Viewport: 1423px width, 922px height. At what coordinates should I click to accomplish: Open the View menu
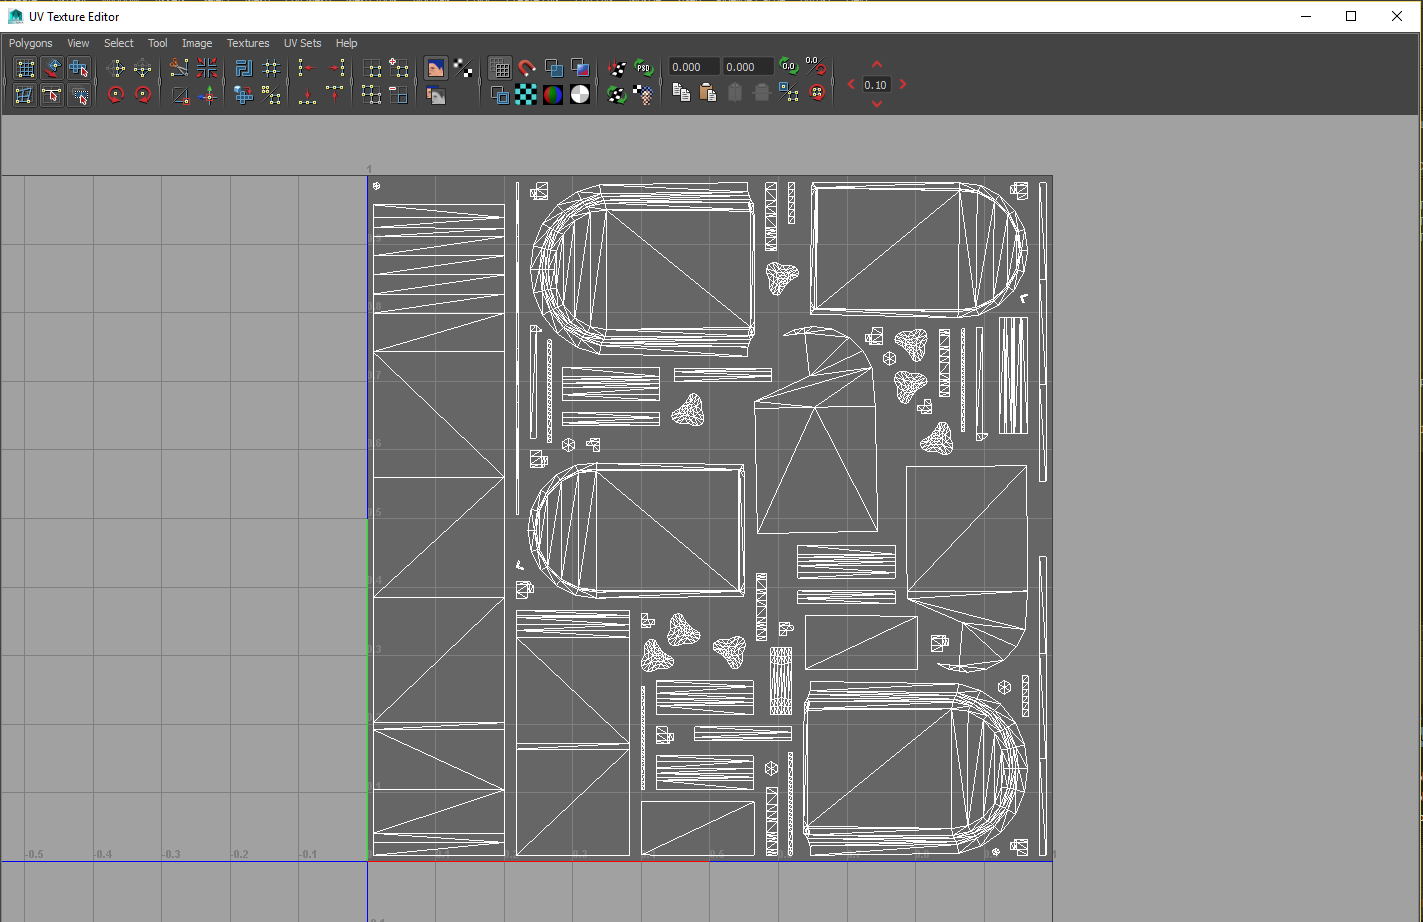(78, 43)
